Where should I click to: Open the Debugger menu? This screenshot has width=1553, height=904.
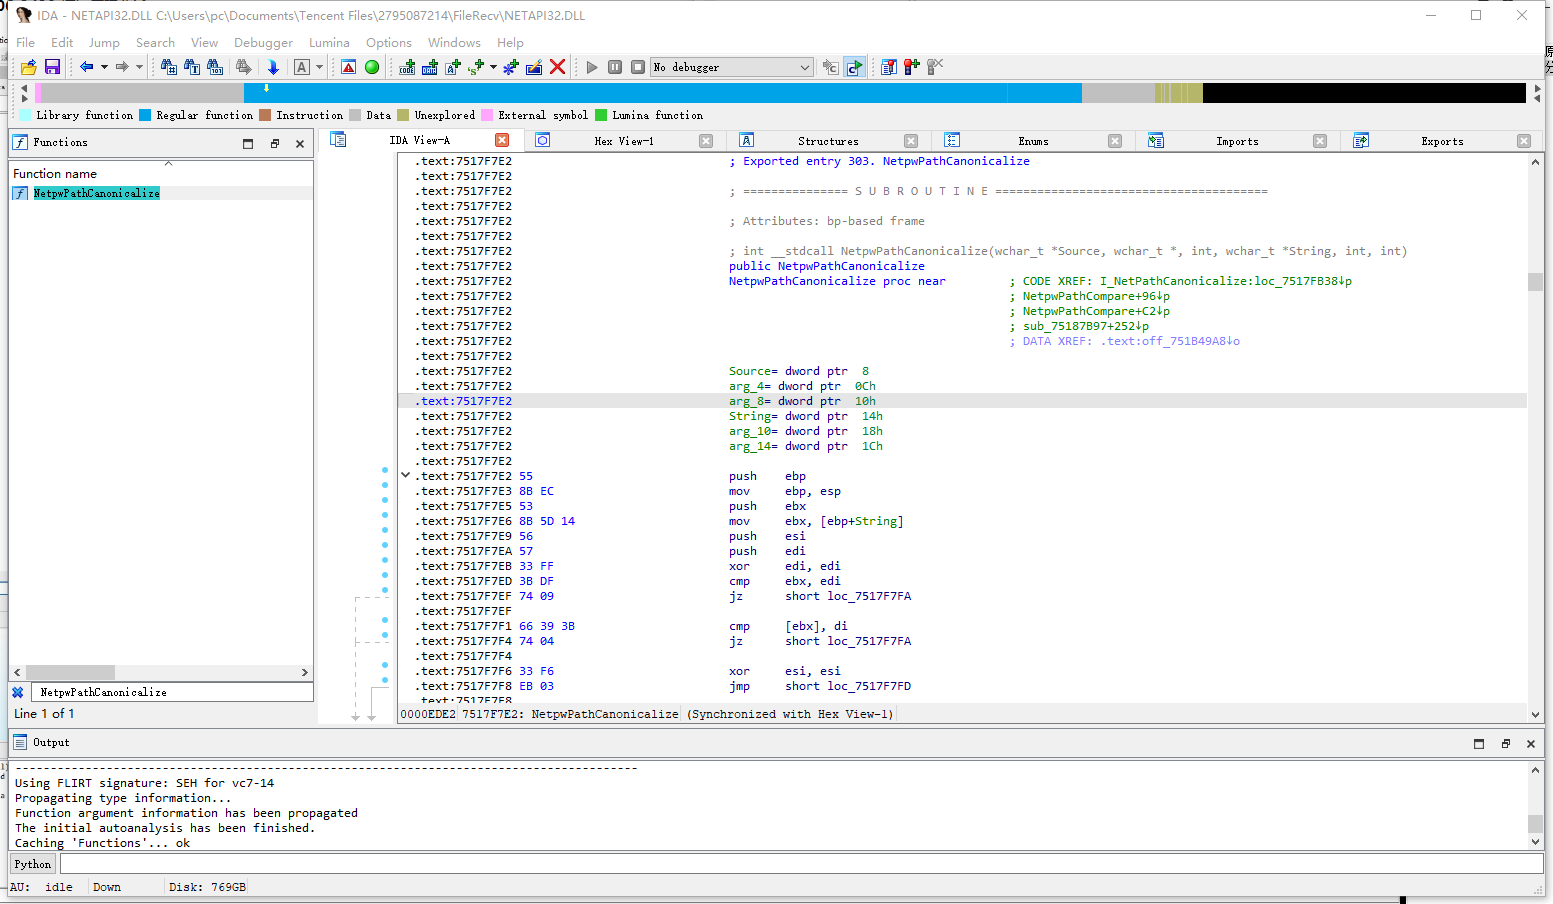click(x=263, y=43)
